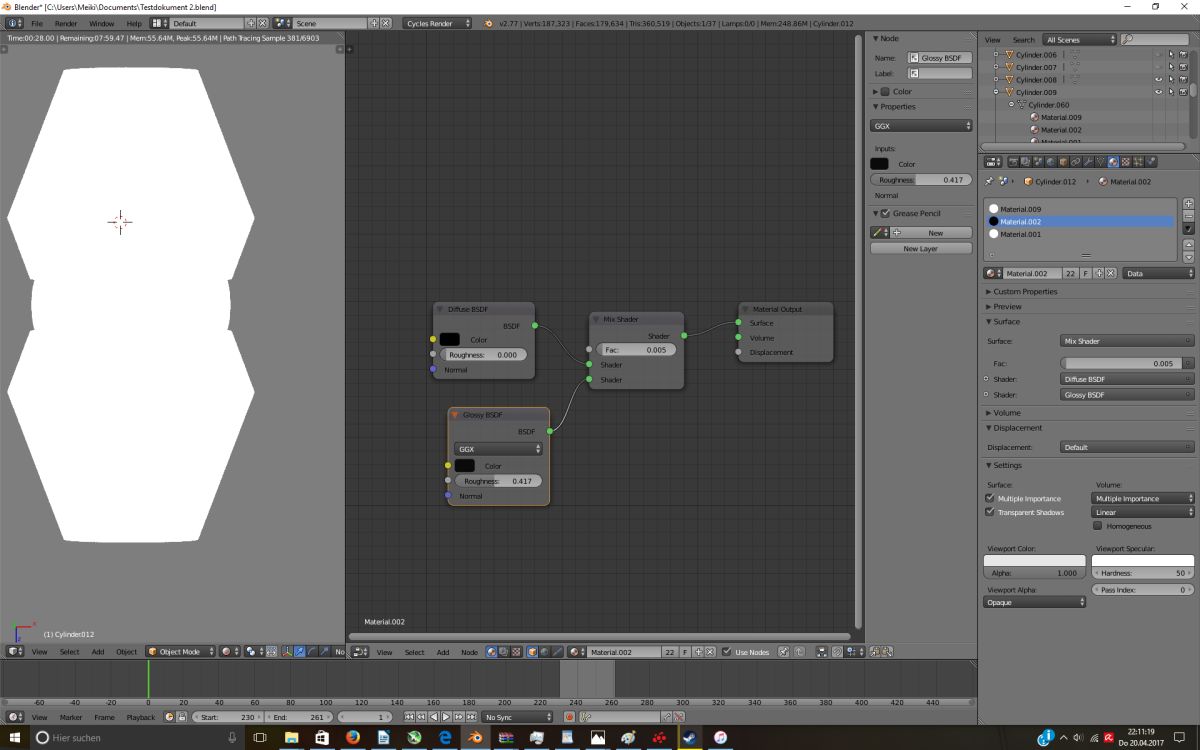Screen dimensions: 1200x750
Task: Collapse the Cylinder.009 tree item
Action: tap(996, 92)
